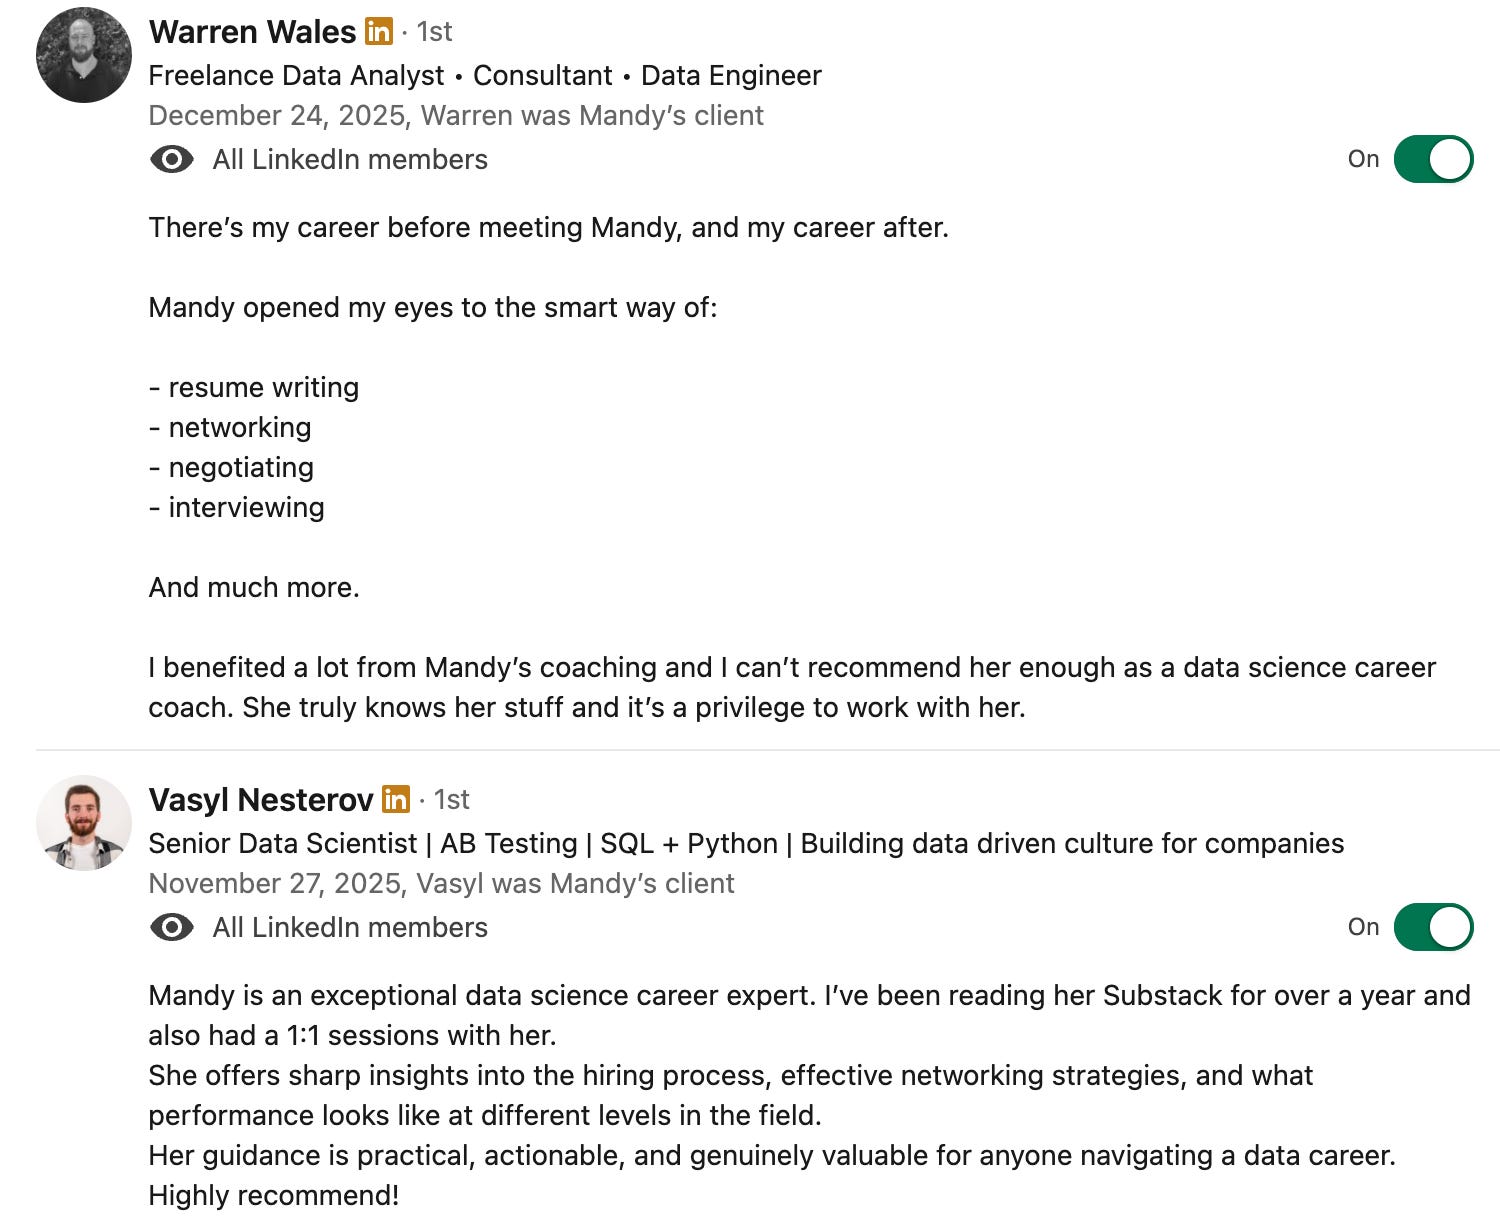Click Vasyl's headline 'Senior Data Scientist'
Viewport: 1500px width, 1216px height.
click(x=283, y=843)
